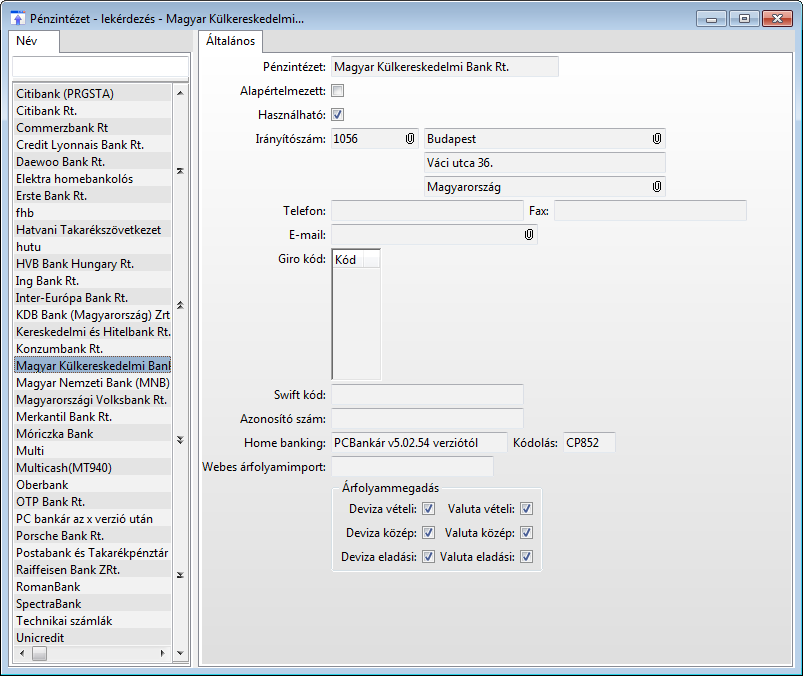This screenshot has height=676, width=803.
Task: Toggle the Deviza vételi checkbox
Action: point(428,509)
